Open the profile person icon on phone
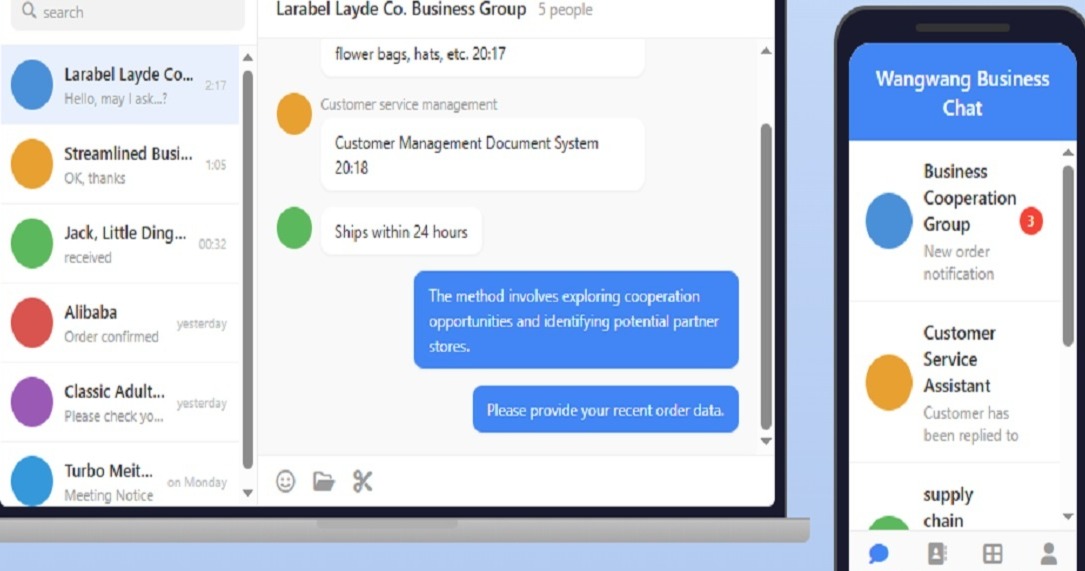The image size is (1085, 571). click(x=1049, y=554)
